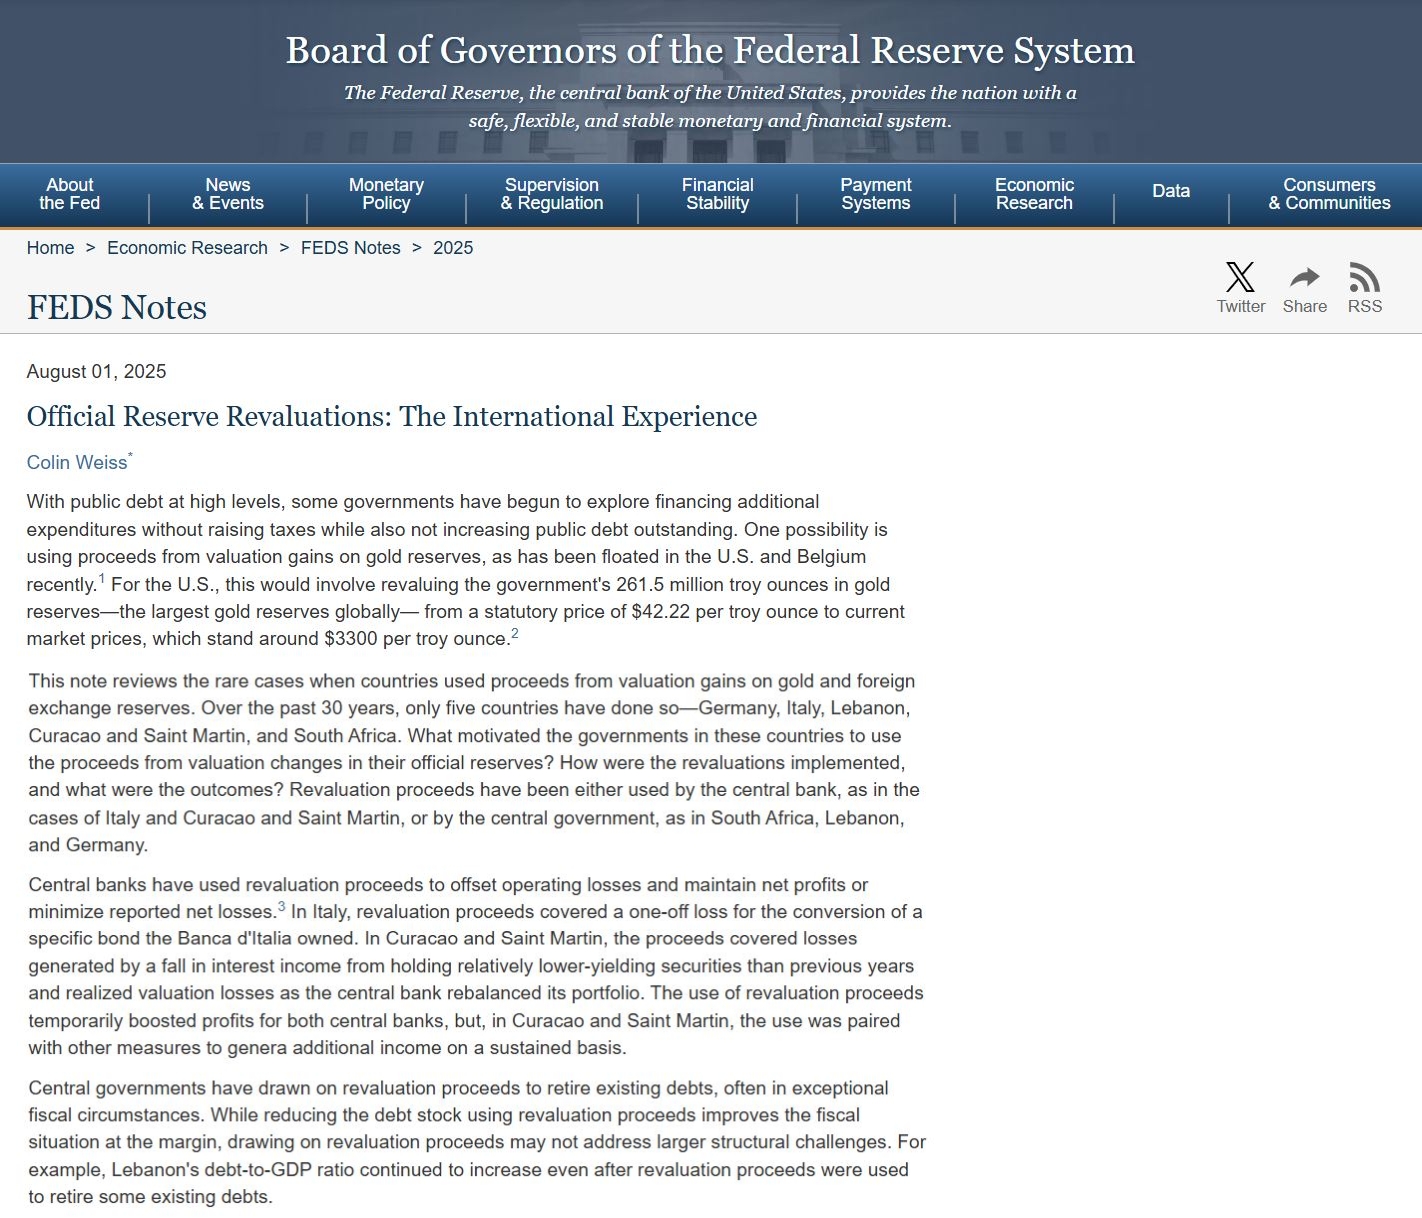Open the RSS feed icon
Image resolution: width=1422 pixels, height=1218 pixels.
[1364, 277]
